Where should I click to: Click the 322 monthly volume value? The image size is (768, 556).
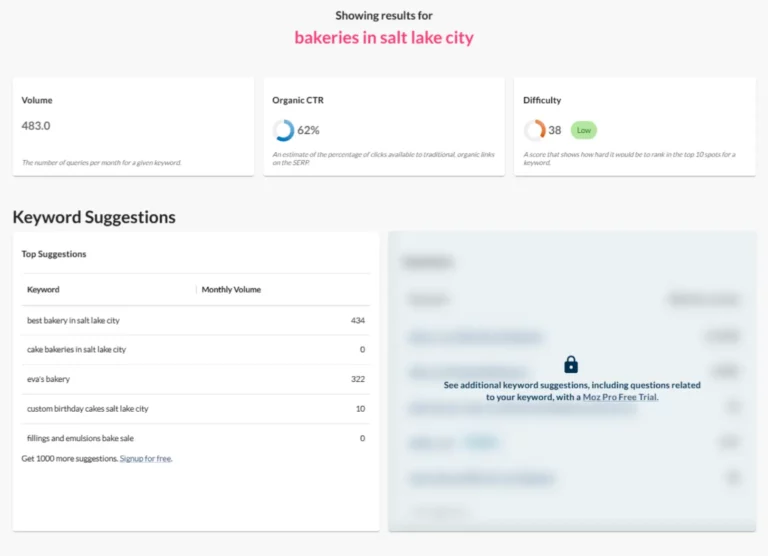click(x=358, y=379)
